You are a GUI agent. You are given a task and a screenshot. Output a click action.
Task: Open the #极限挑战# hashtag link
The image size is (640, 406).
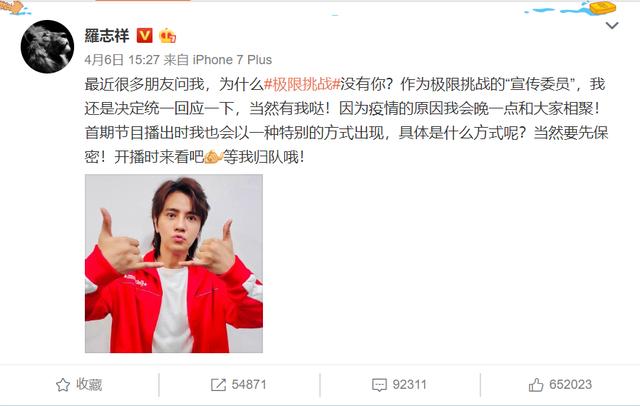(302, 84)
